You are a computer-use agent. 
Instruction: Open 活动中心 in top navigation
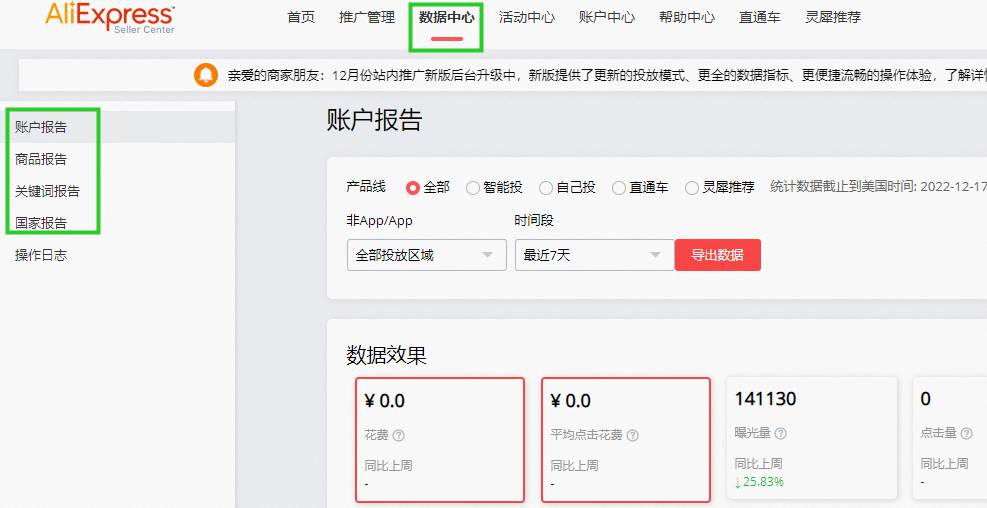pyautogui.click(x=527, y=18)
